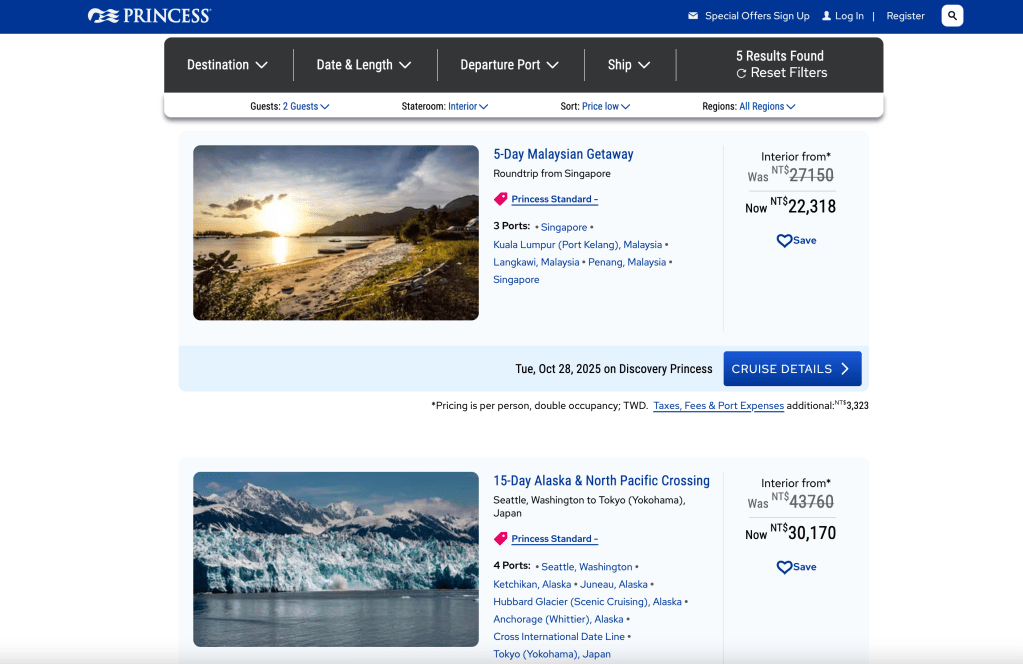Save the 5-Day Malaysian Getaway cruise

click(x=796, y=240)
